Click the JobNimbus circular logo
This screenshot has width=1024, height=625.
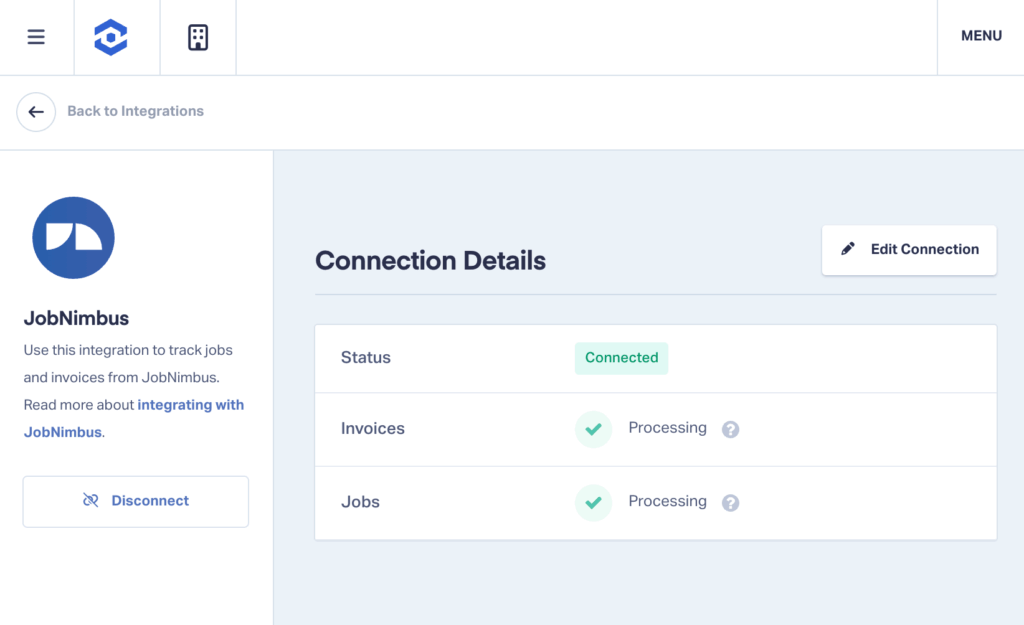(73, 238)
